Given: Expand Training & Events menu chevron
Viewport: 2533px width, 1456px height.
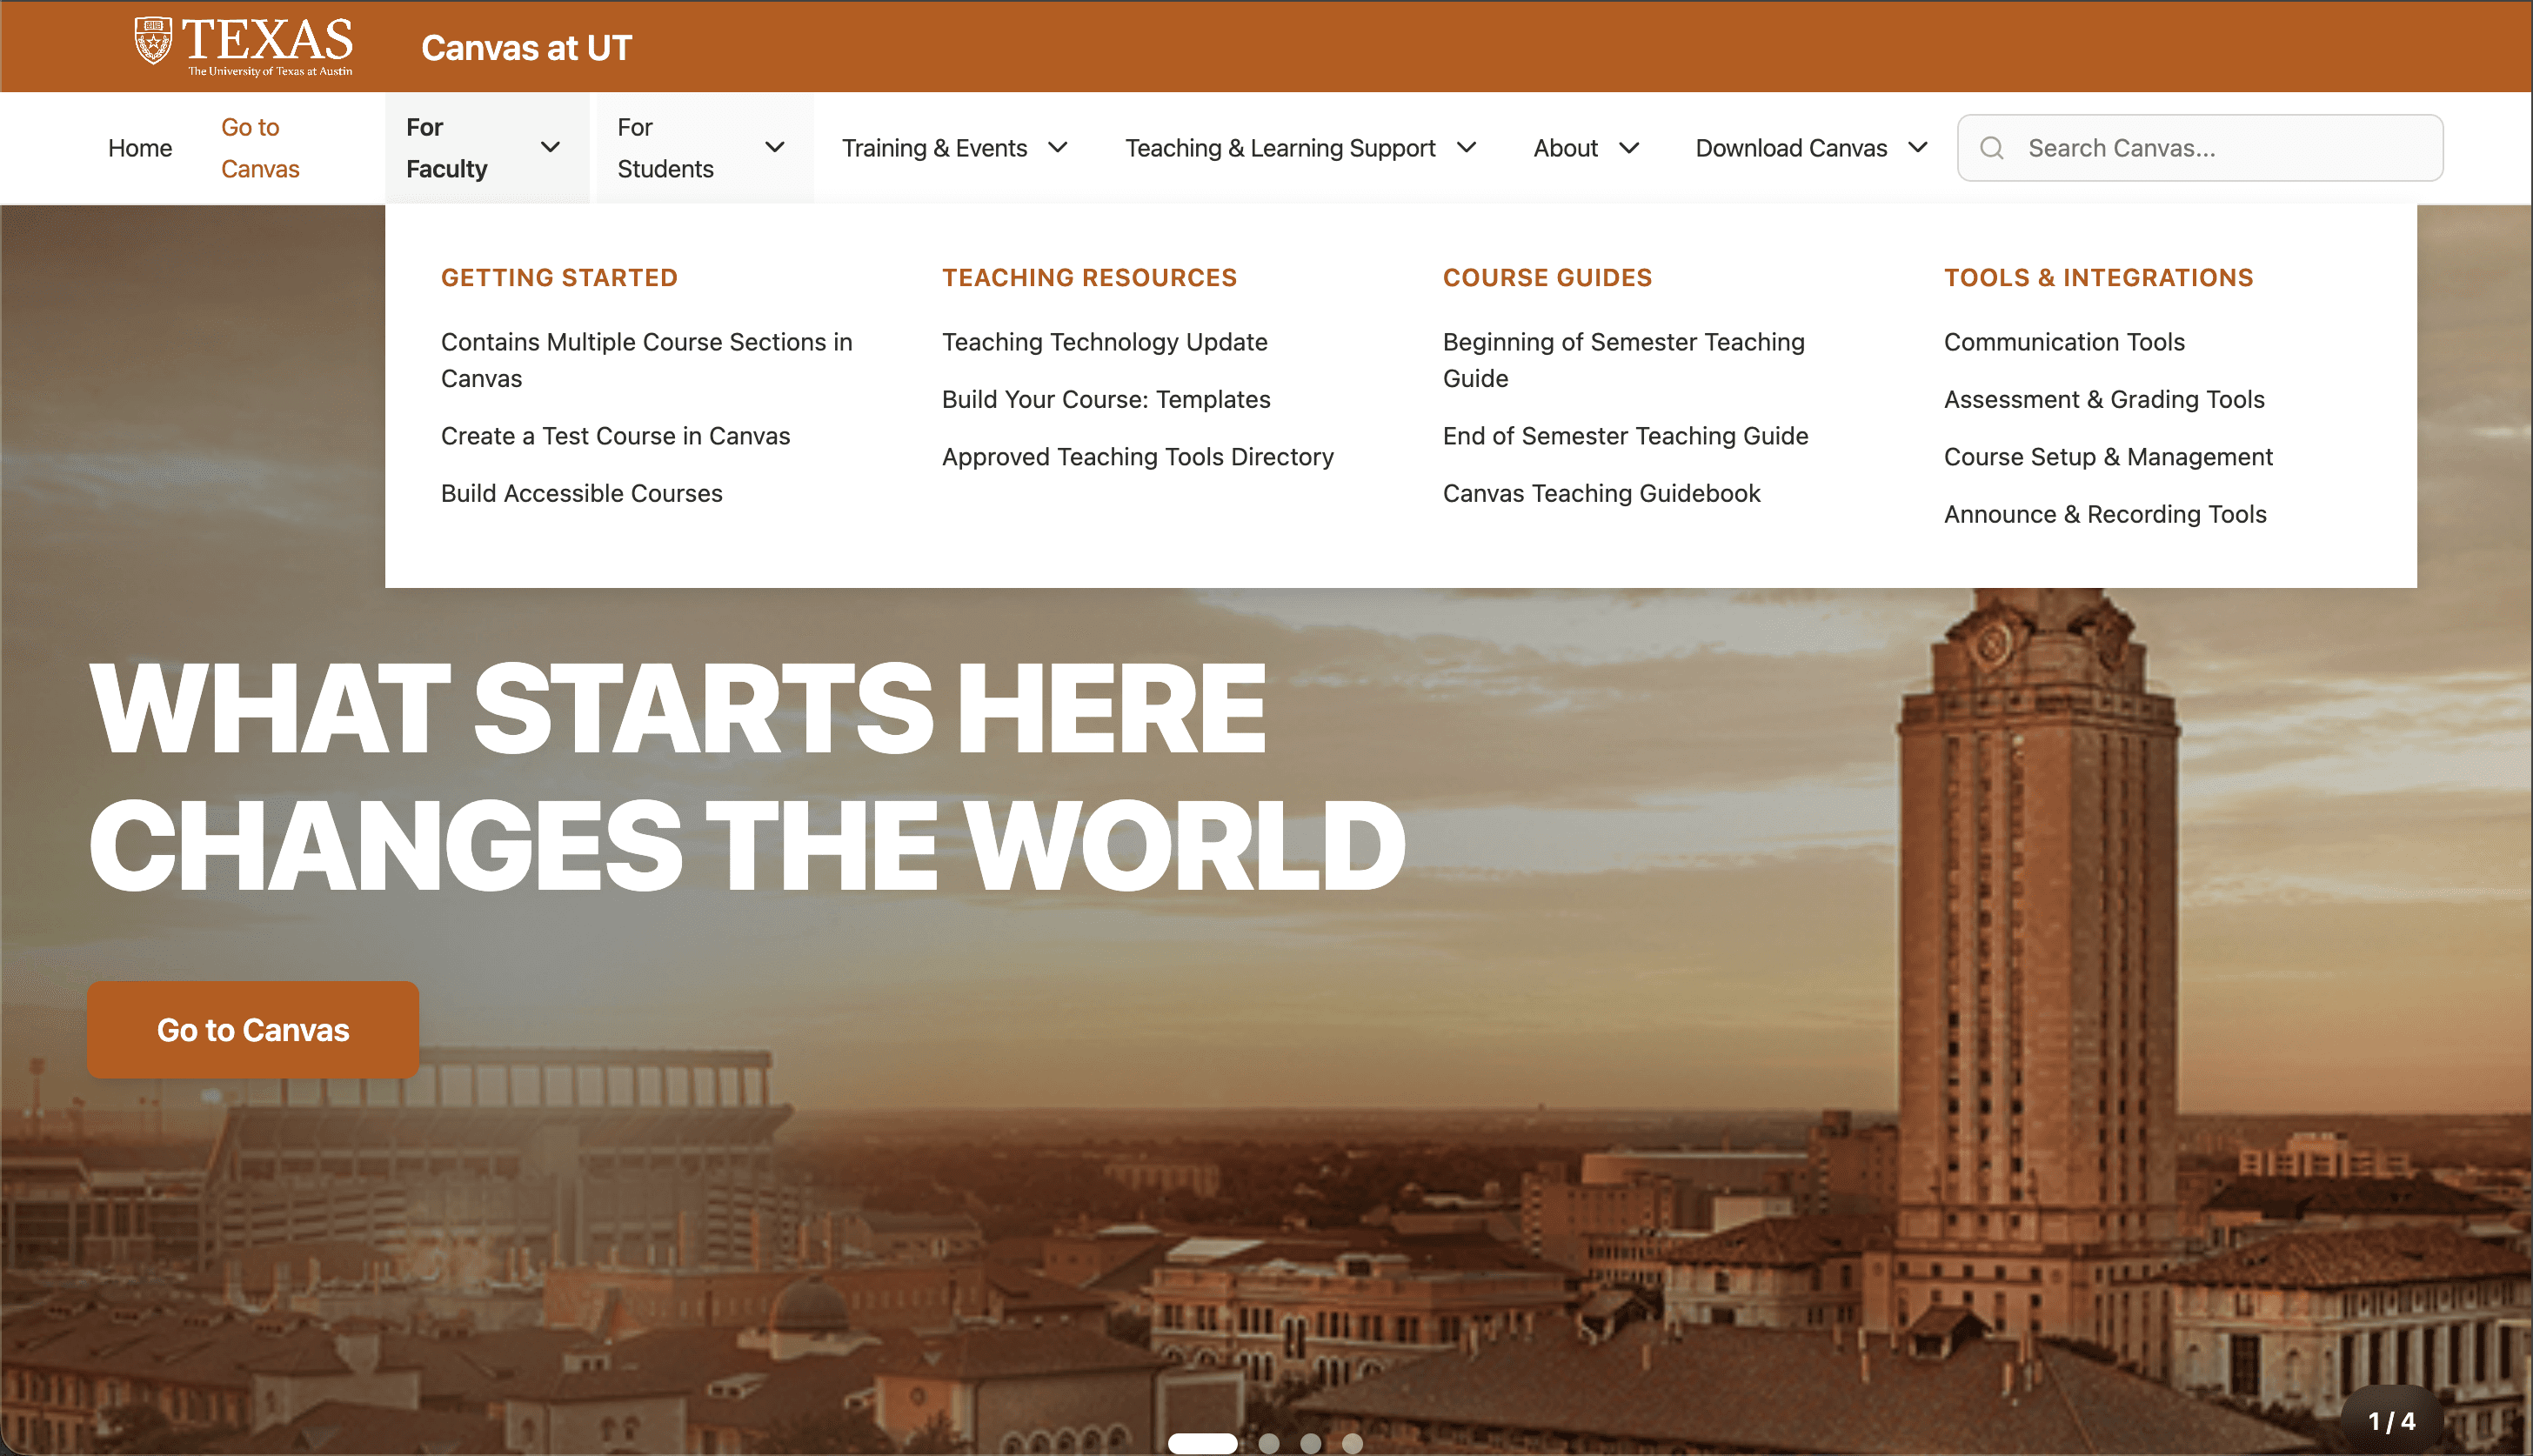Looking at the screenshot, I should (1057, 148).
